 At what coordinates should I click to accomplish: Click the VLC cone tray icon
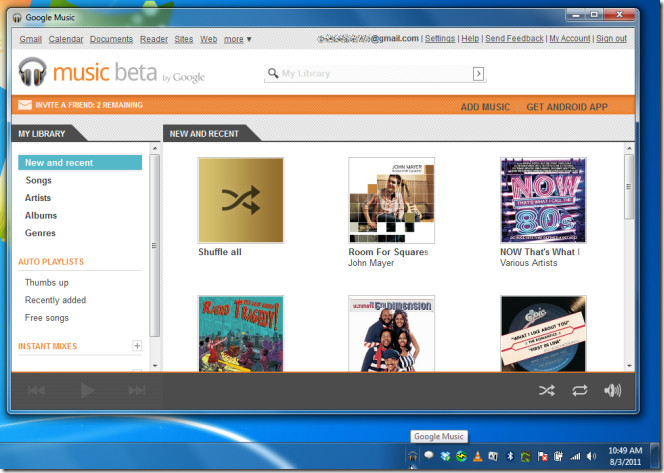(478, 456)
